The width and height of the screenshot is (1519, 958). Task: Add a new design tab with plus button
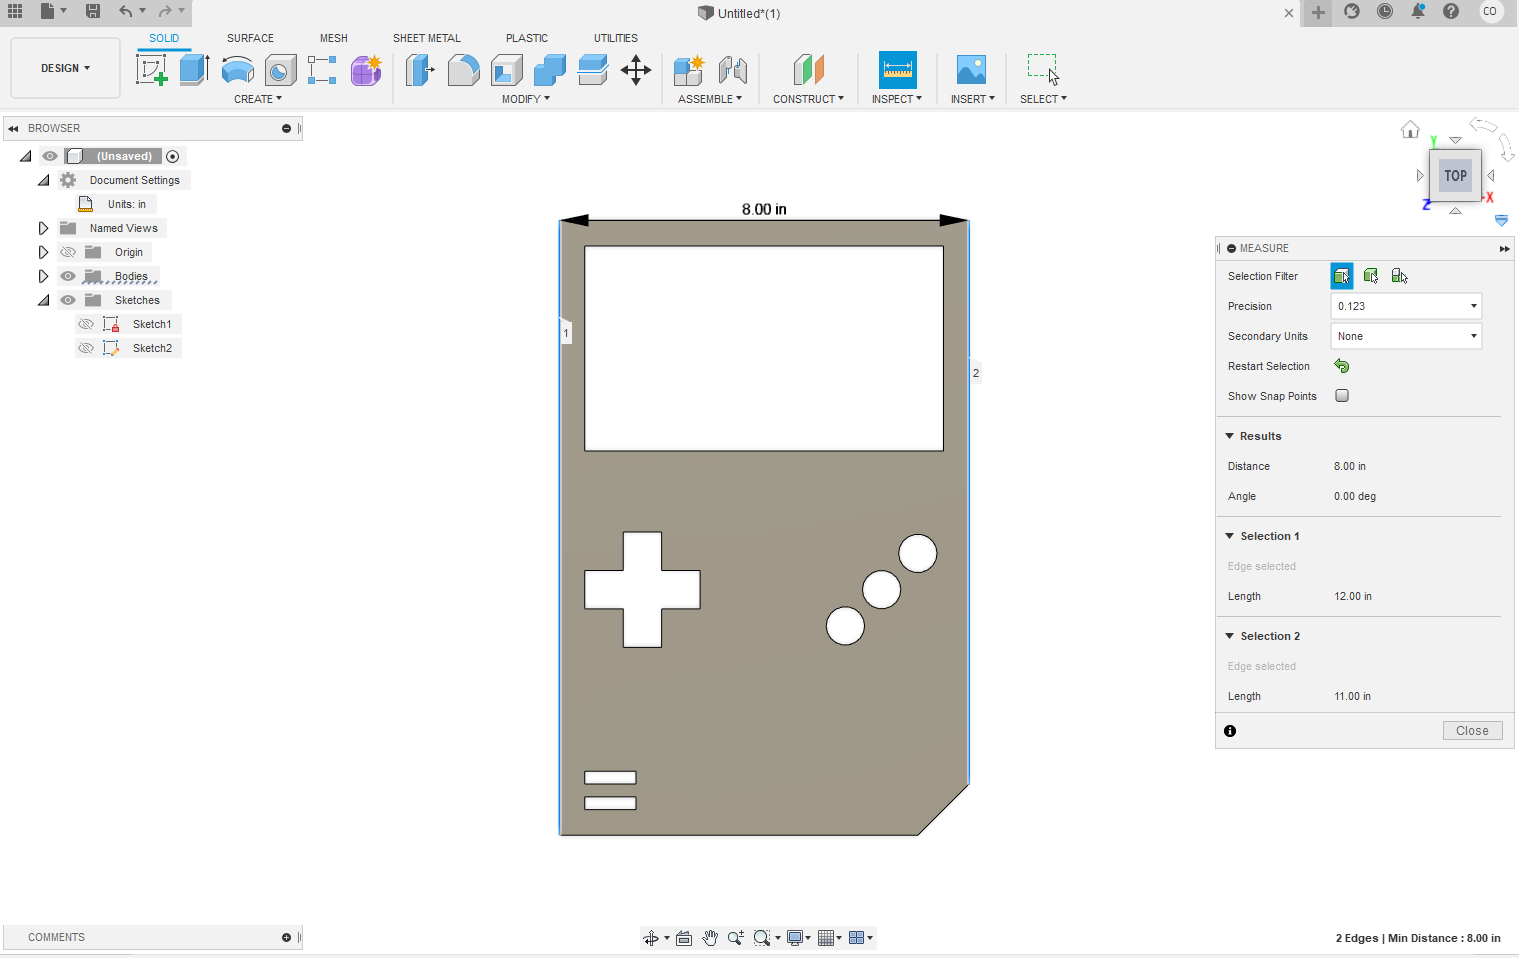click(1318, 13)
